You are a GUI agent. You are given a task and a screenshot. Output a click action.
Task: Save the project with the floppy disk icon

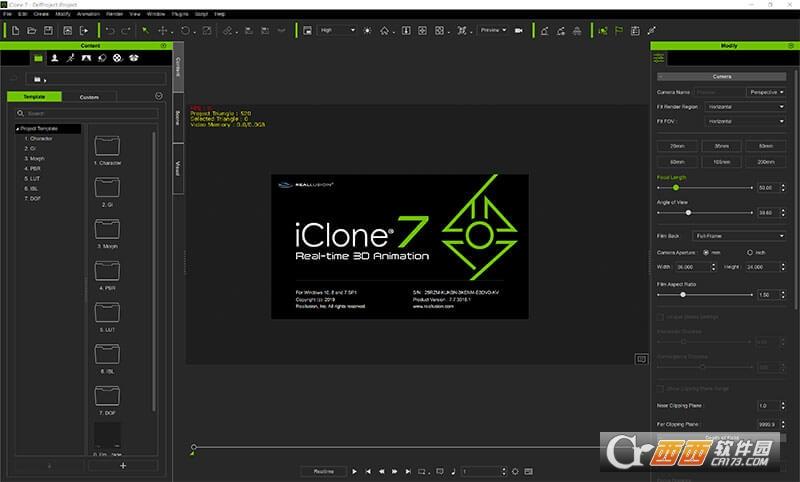(x=48, y=31)
